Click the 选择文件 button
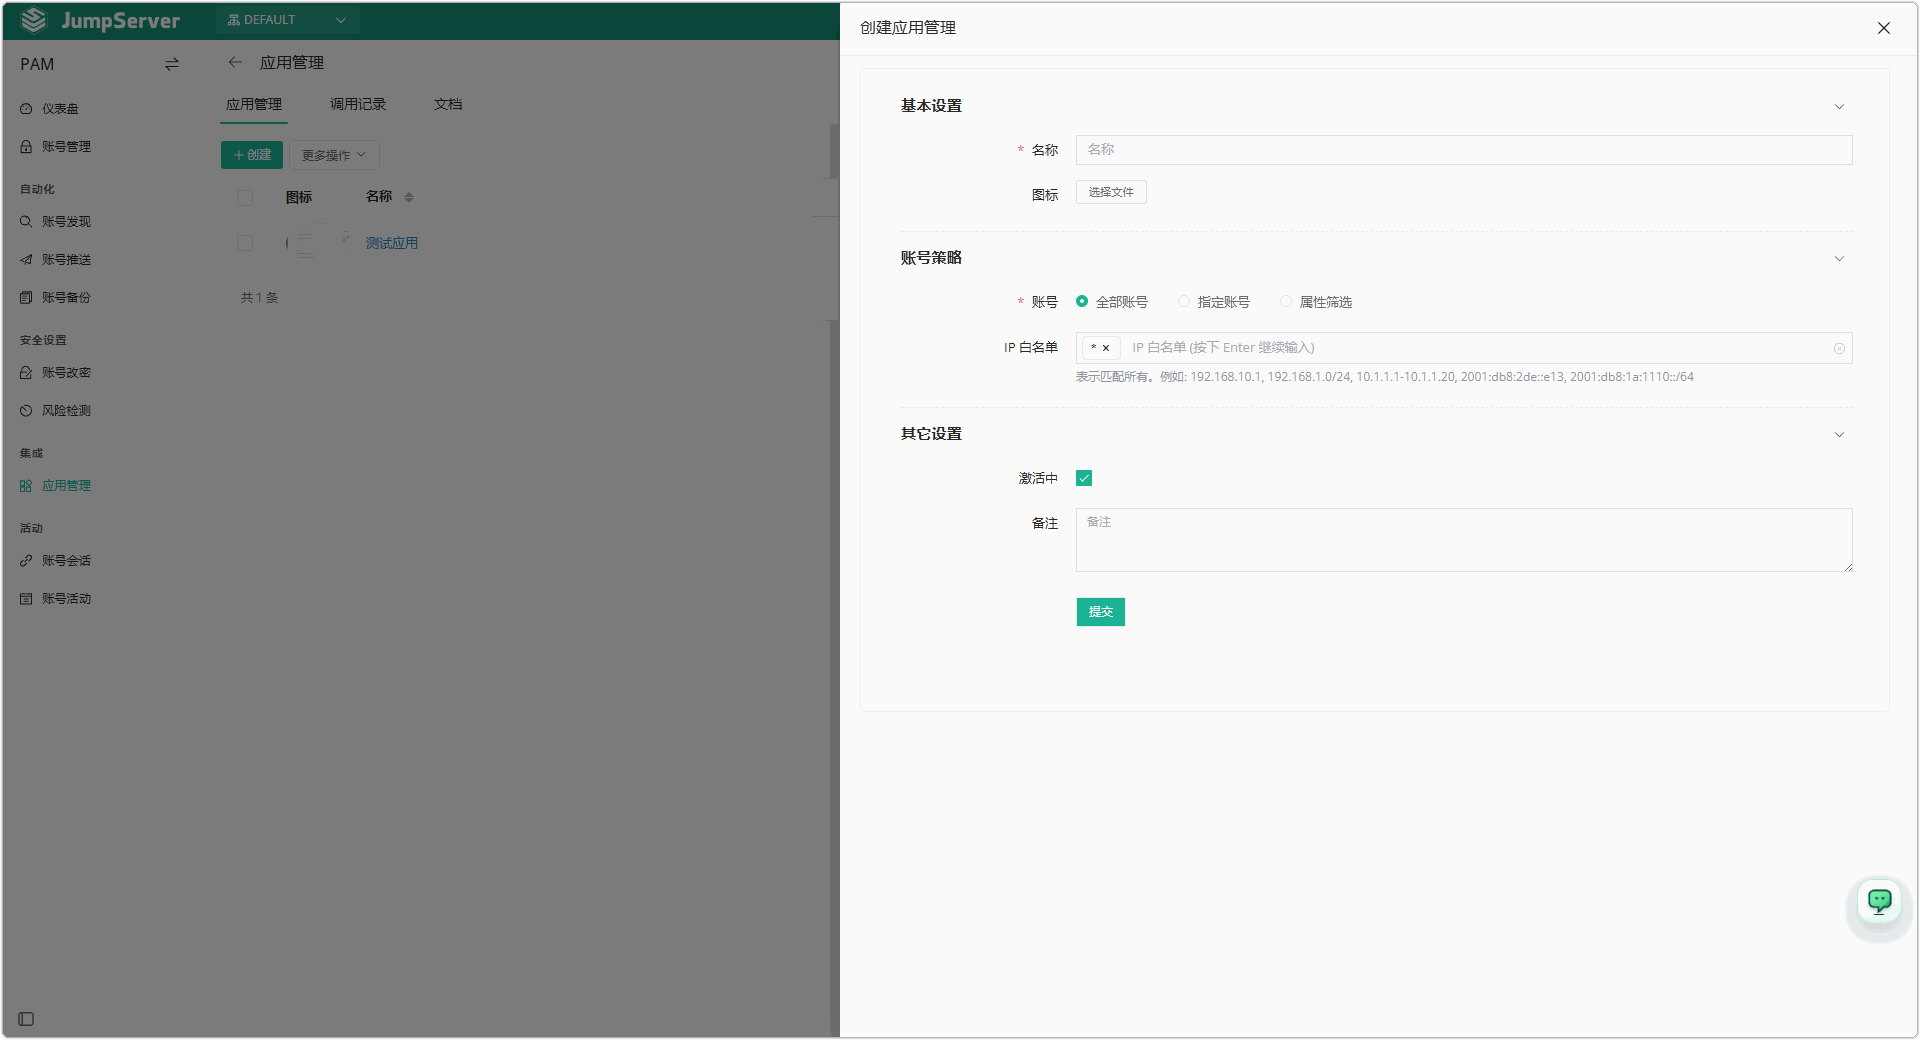This screenshot has width=1920, height=1040. [x=1111, y=192]
